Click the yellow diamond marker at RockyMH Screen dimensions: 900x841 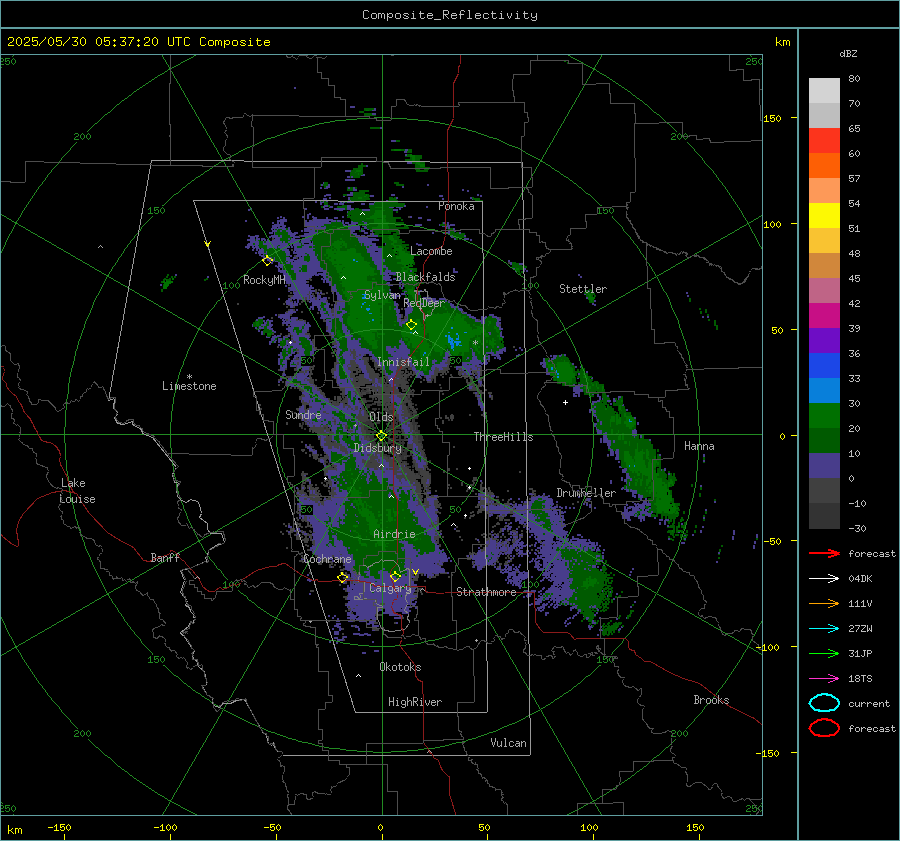tap(267, 261)
